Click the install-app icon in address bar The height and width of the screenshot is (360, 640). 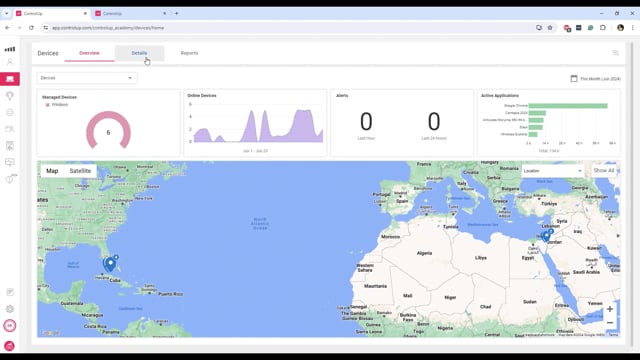[539, 28]
